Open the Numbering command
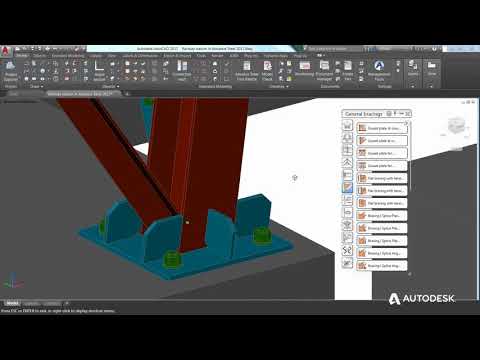This screenshot has height=360, width=480. (x=305, y=69)
